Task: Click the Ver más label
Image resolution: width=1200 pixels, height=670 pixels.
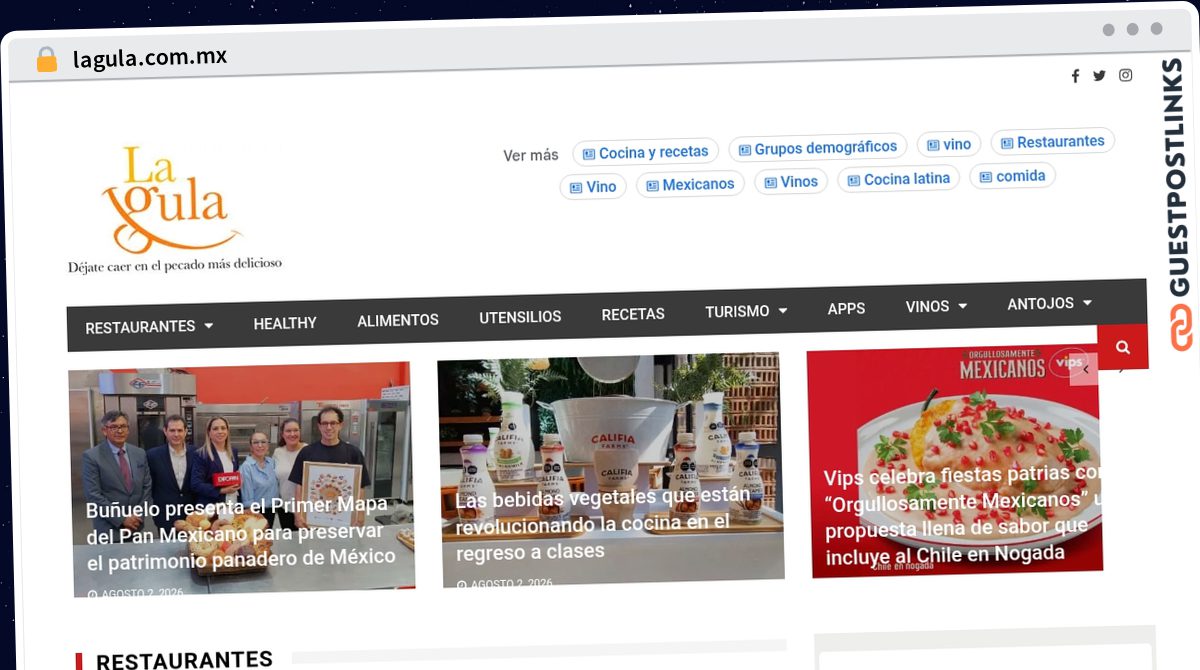Action: (531, 155)
